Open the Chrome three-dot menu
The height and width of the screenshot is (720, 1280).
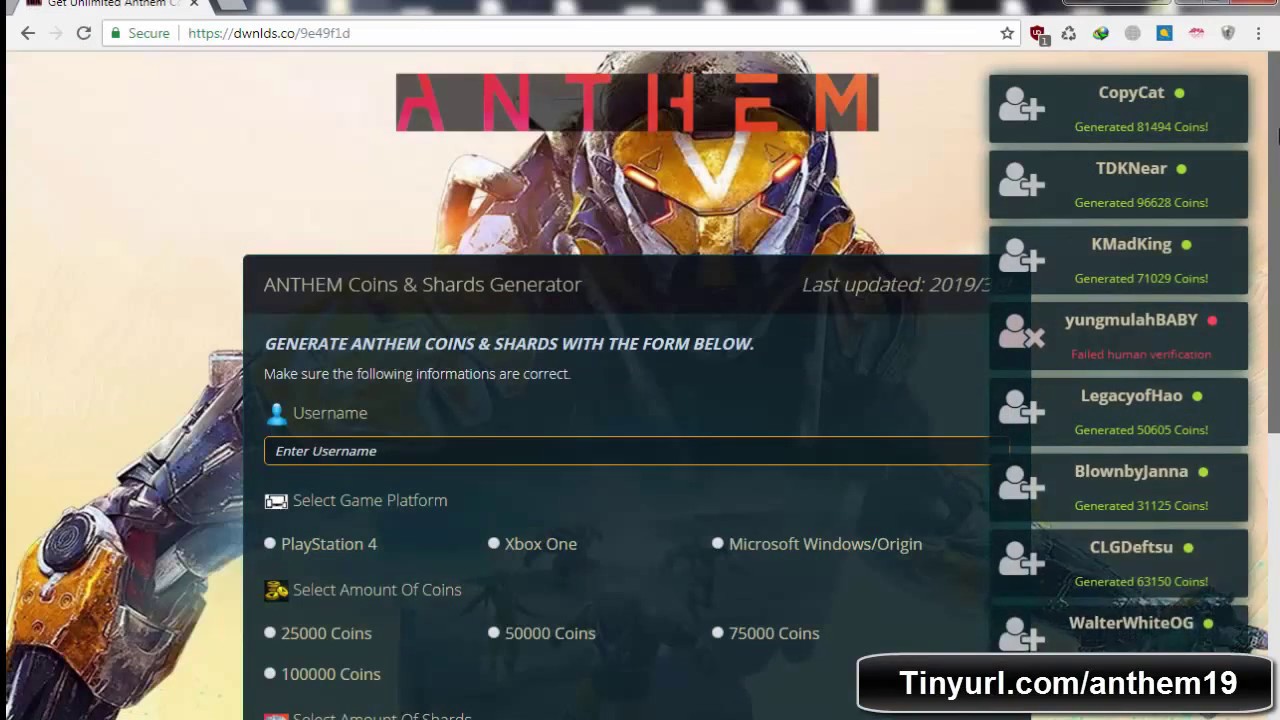coord(1259,33)
